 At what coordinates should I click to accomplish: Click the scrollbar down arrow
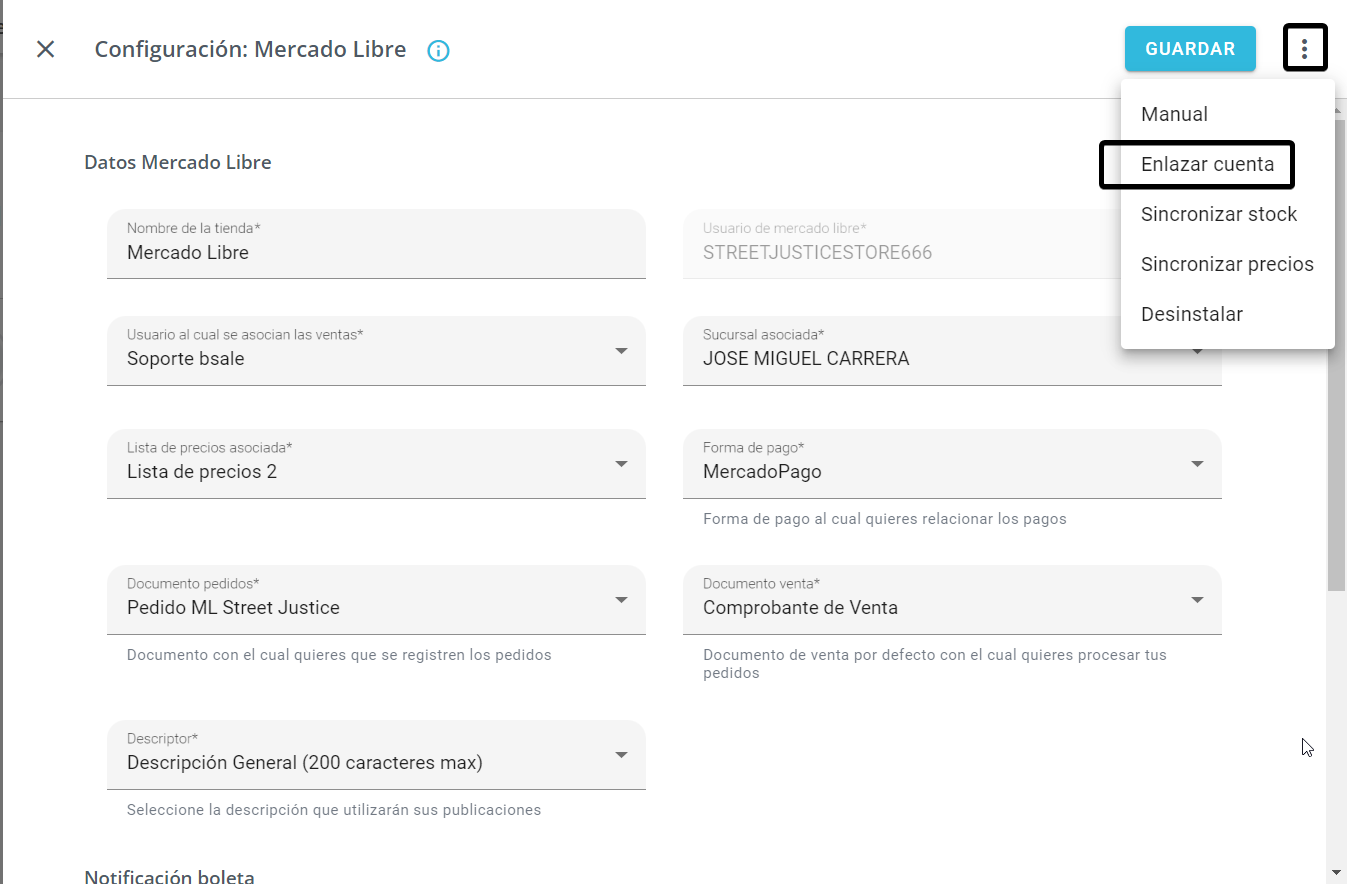tap(1336, 873)
